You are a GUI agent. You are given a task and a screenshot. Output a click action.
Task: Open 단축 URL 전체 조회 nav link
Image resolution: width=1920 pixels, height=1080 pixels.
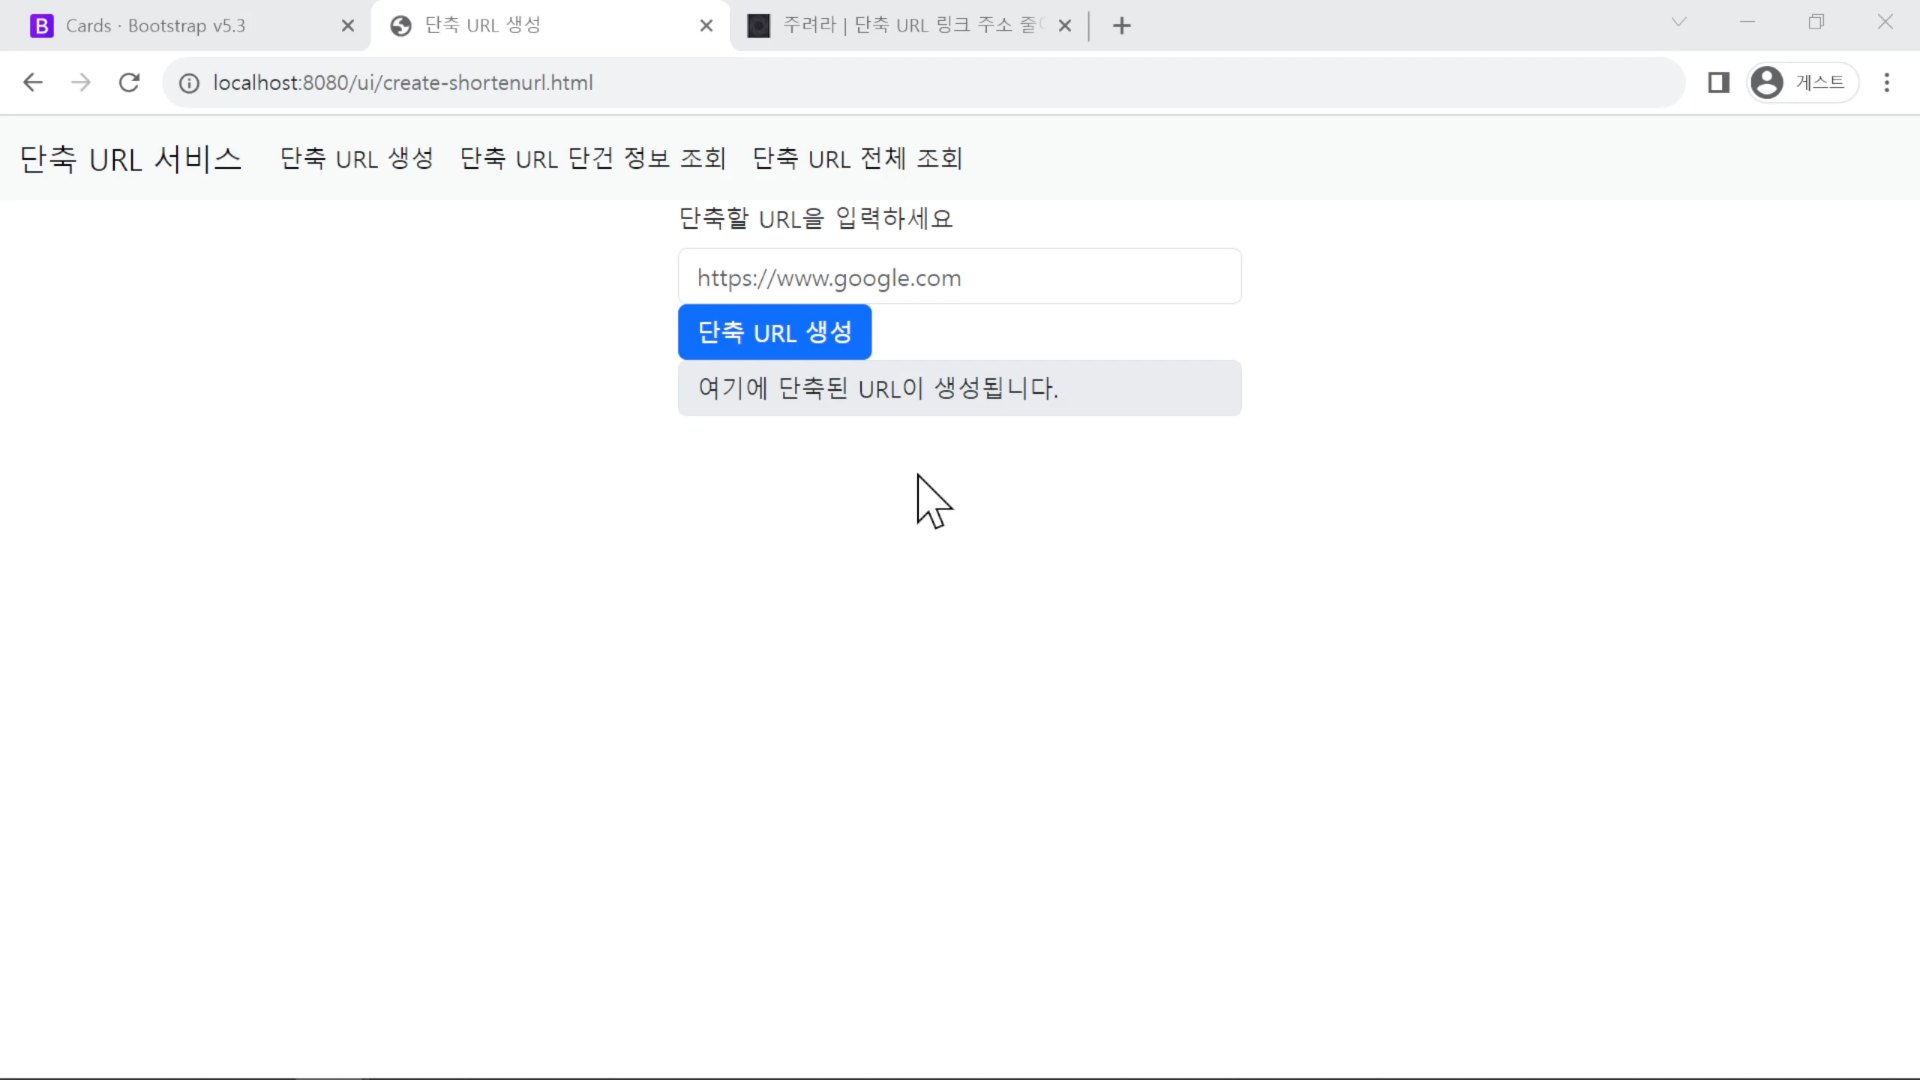pos(858,159)
